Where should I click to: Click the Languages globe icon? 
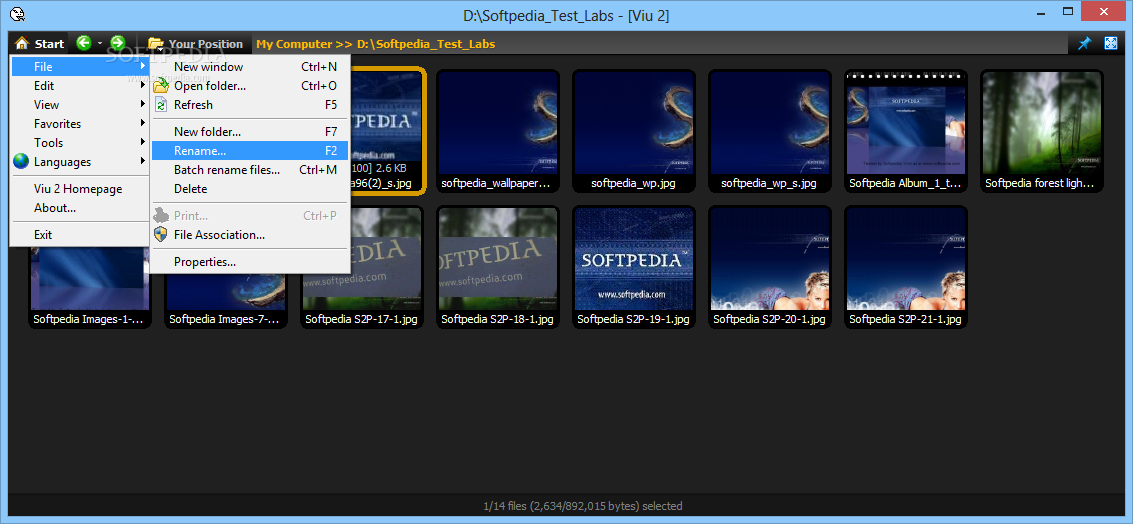pyautogui.click(x=21, y=161)
